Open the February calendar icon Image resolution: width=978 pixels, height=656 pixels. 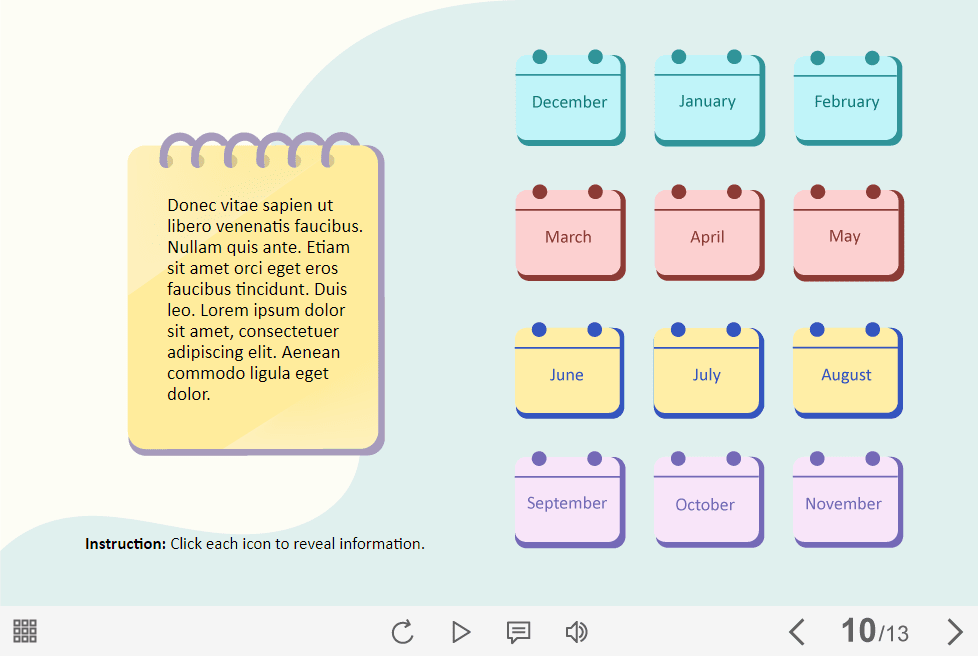(847, 100)
